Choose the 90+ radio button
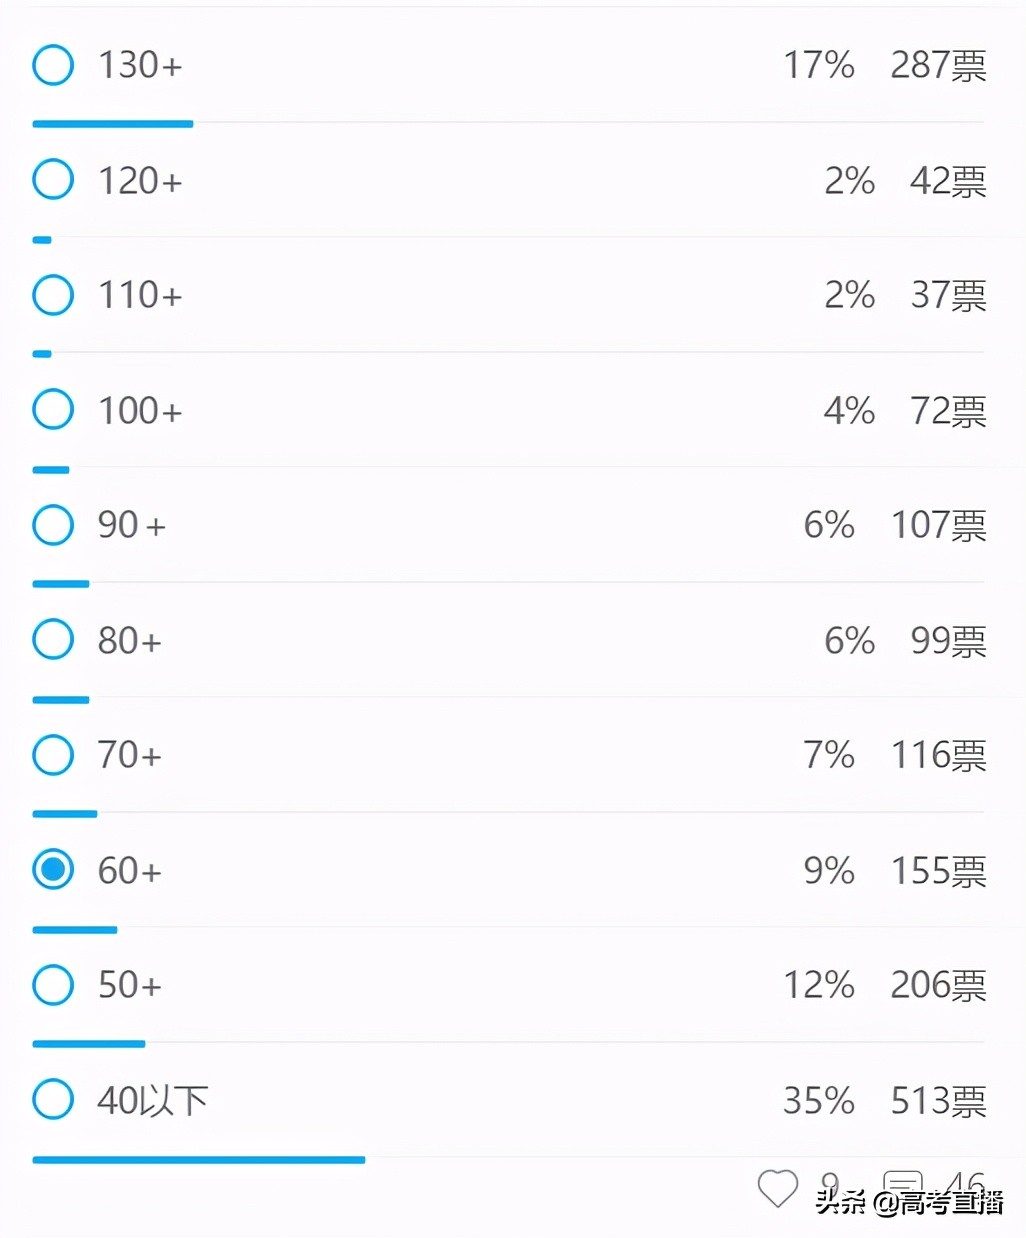This screenshot has height=1238, width=1026. click(53, 525)
